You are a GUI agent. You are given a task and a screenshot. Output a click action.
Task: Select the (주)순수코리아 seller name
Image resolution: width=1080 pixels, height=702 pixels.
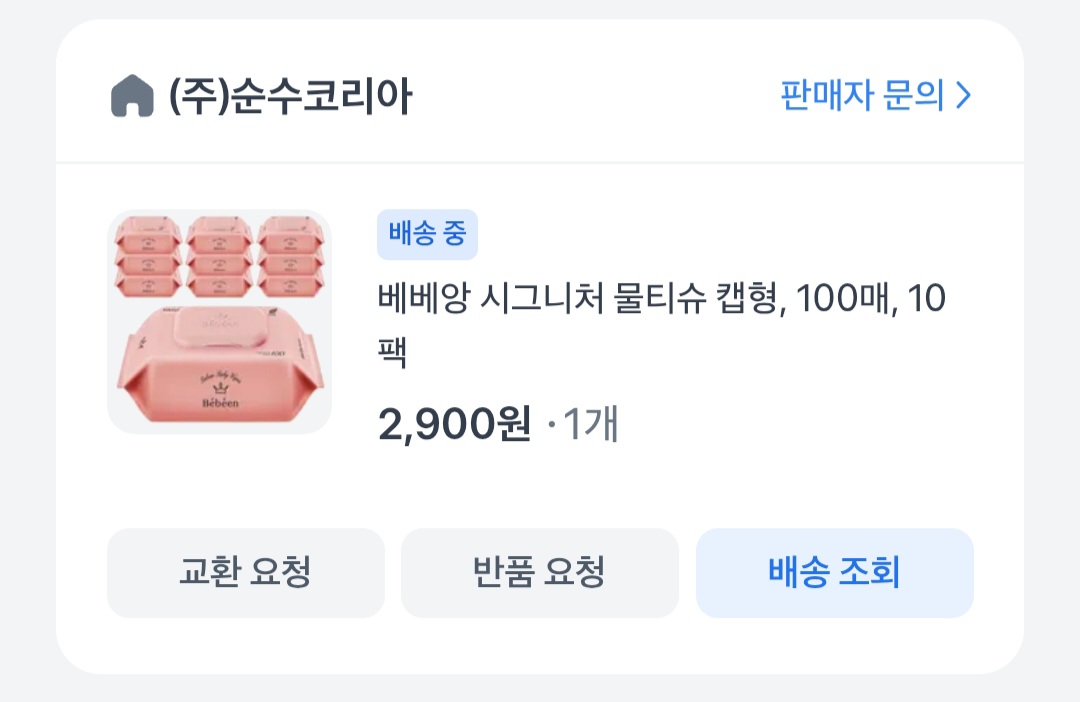[x=290, y=97]
